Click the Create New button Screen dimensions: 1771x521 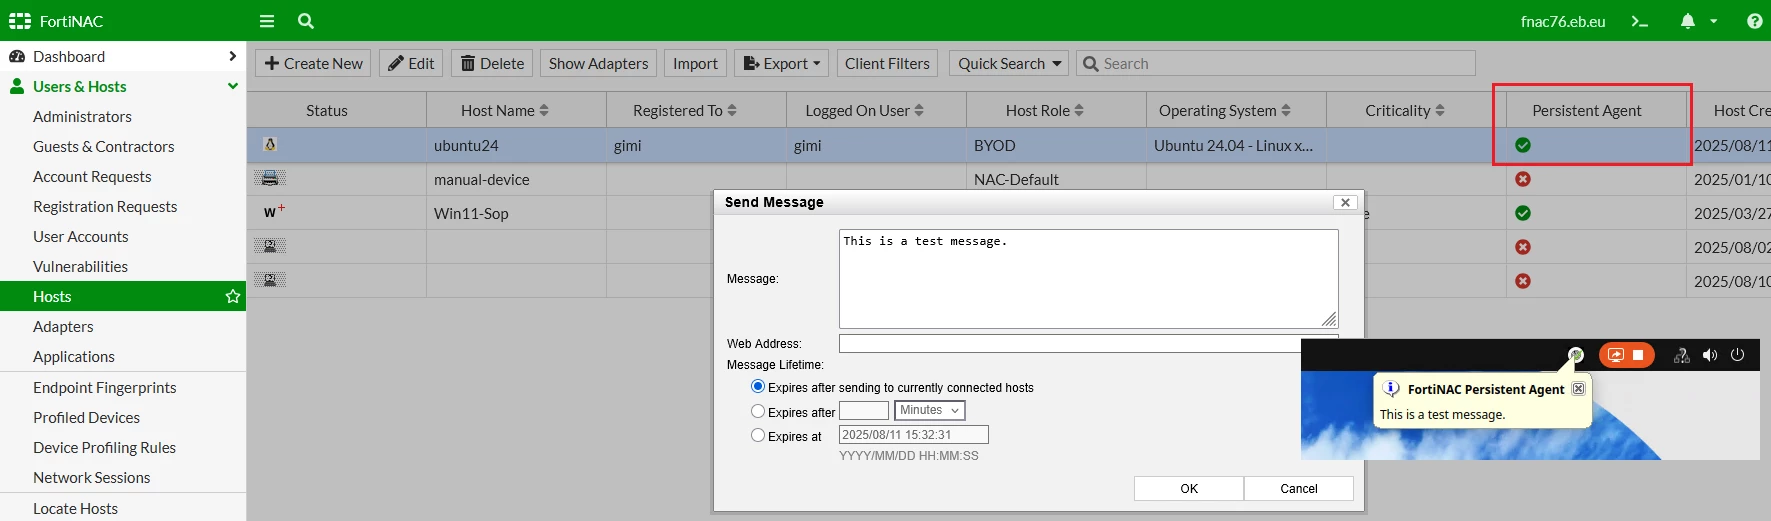coord(313,63)
